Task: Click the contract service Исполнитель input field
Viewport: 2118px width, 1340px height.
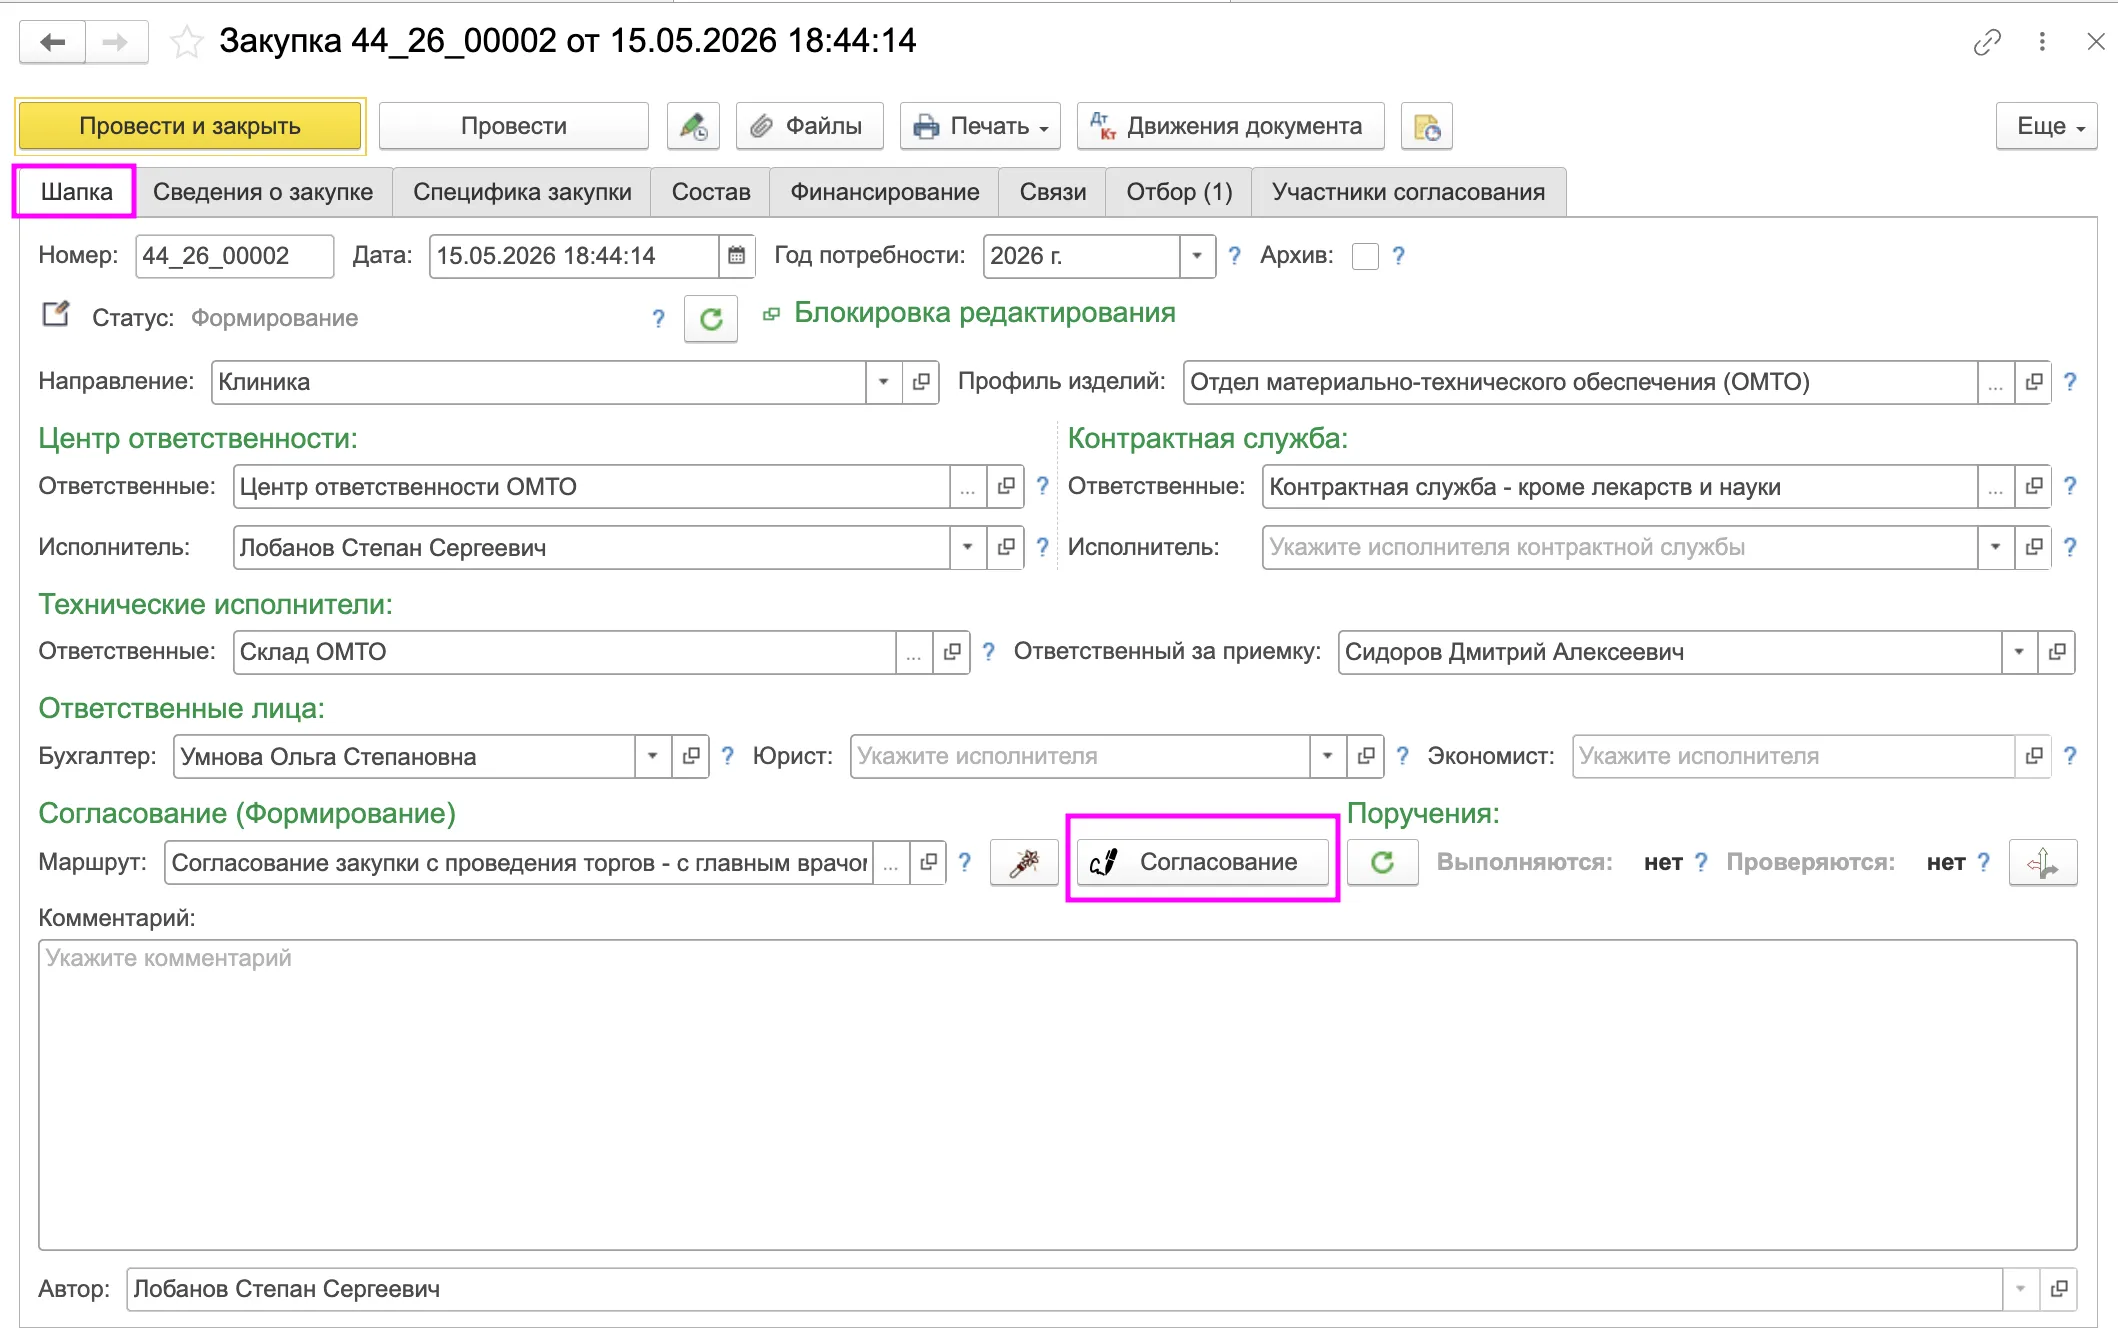Action: [1620, 547]
